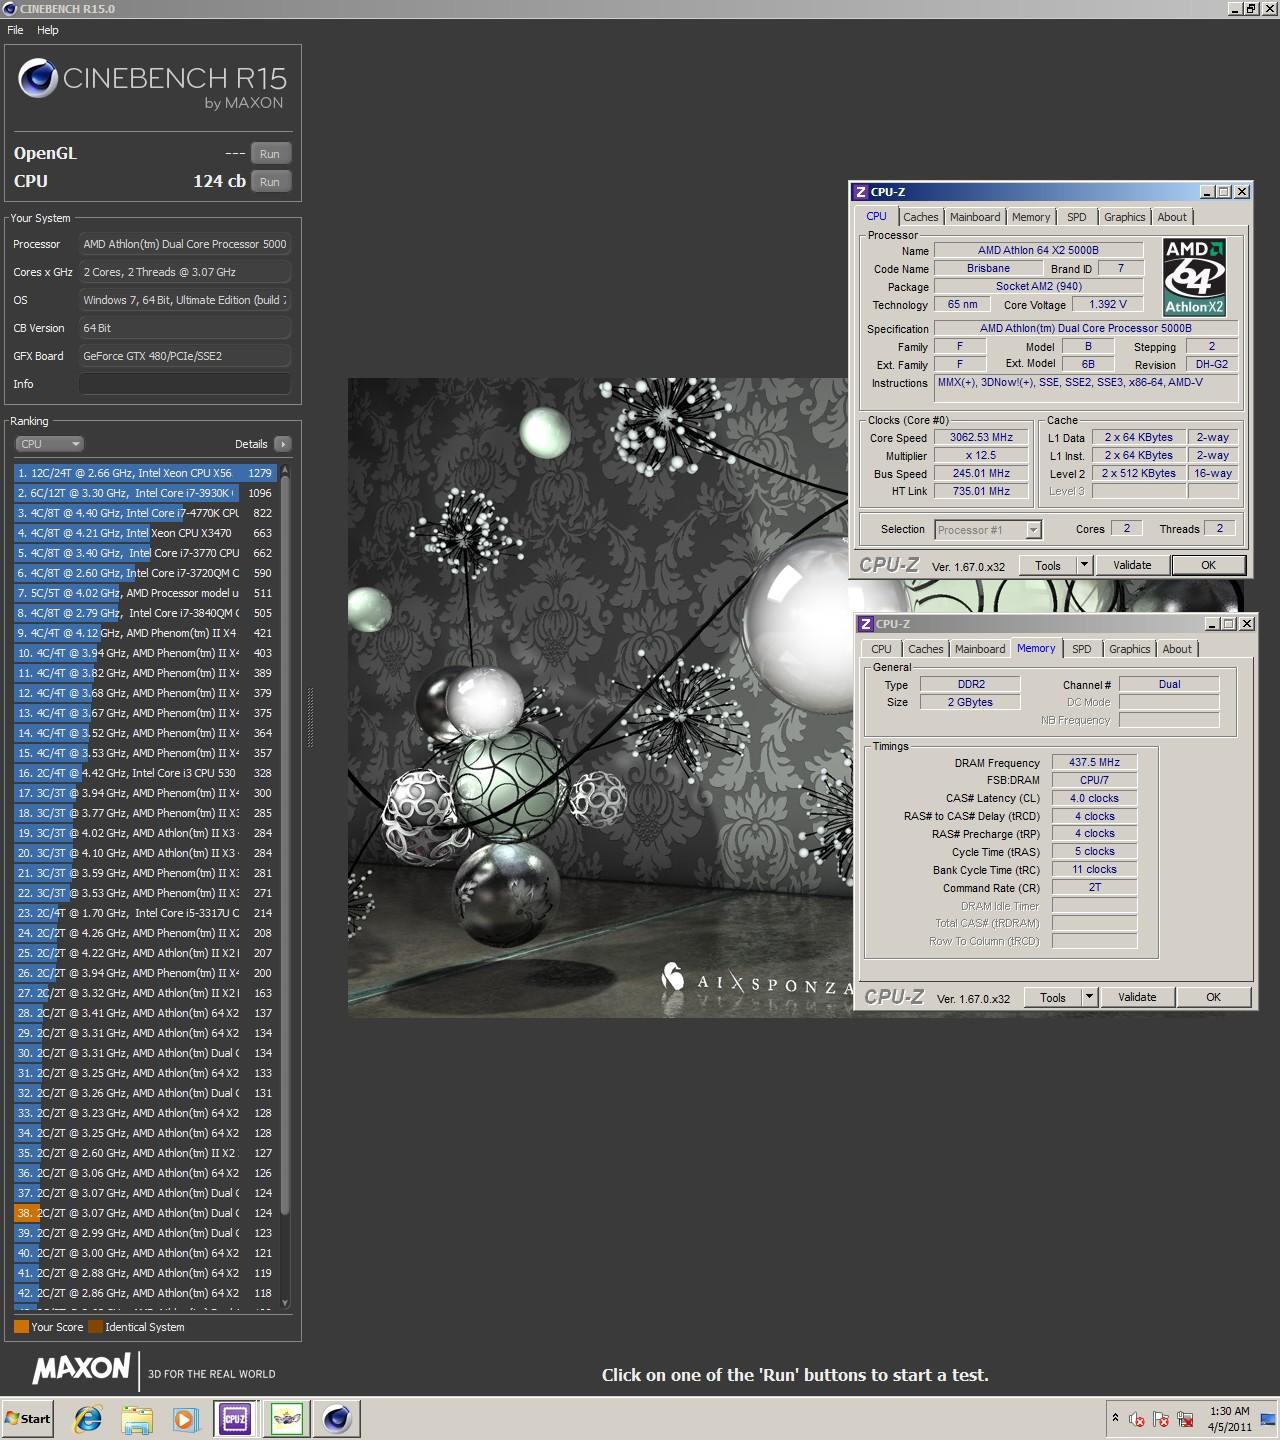Click the Core Voltage value 1.392 V
1280x1440 pixels.
tap(1108, 304)
